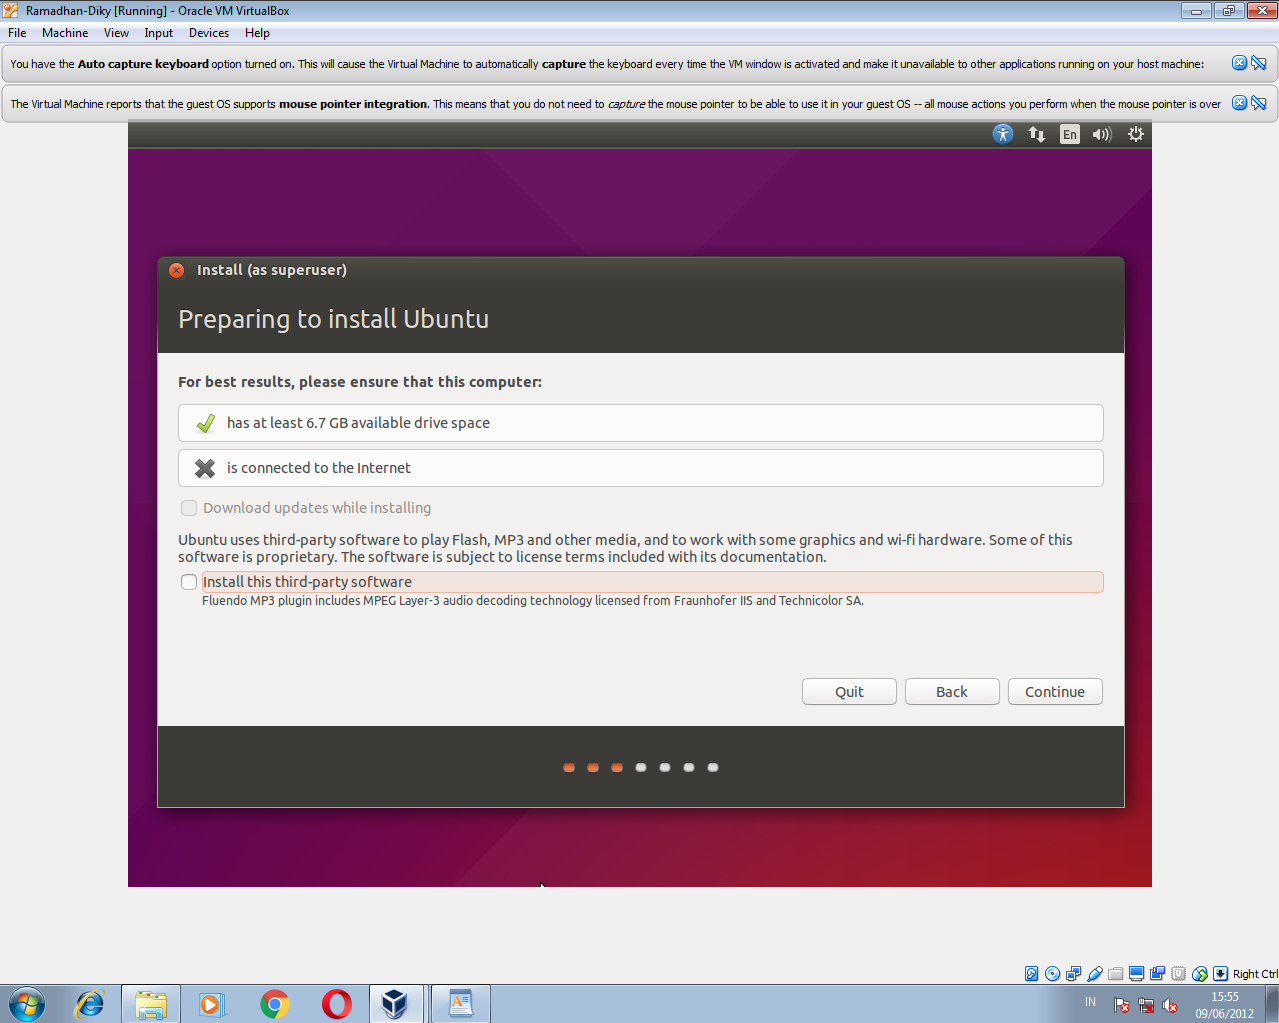The image size is (1279, 1023).
Task: Open the Ubuntu network up/down arrows indicator
Action: [1036, 133]
